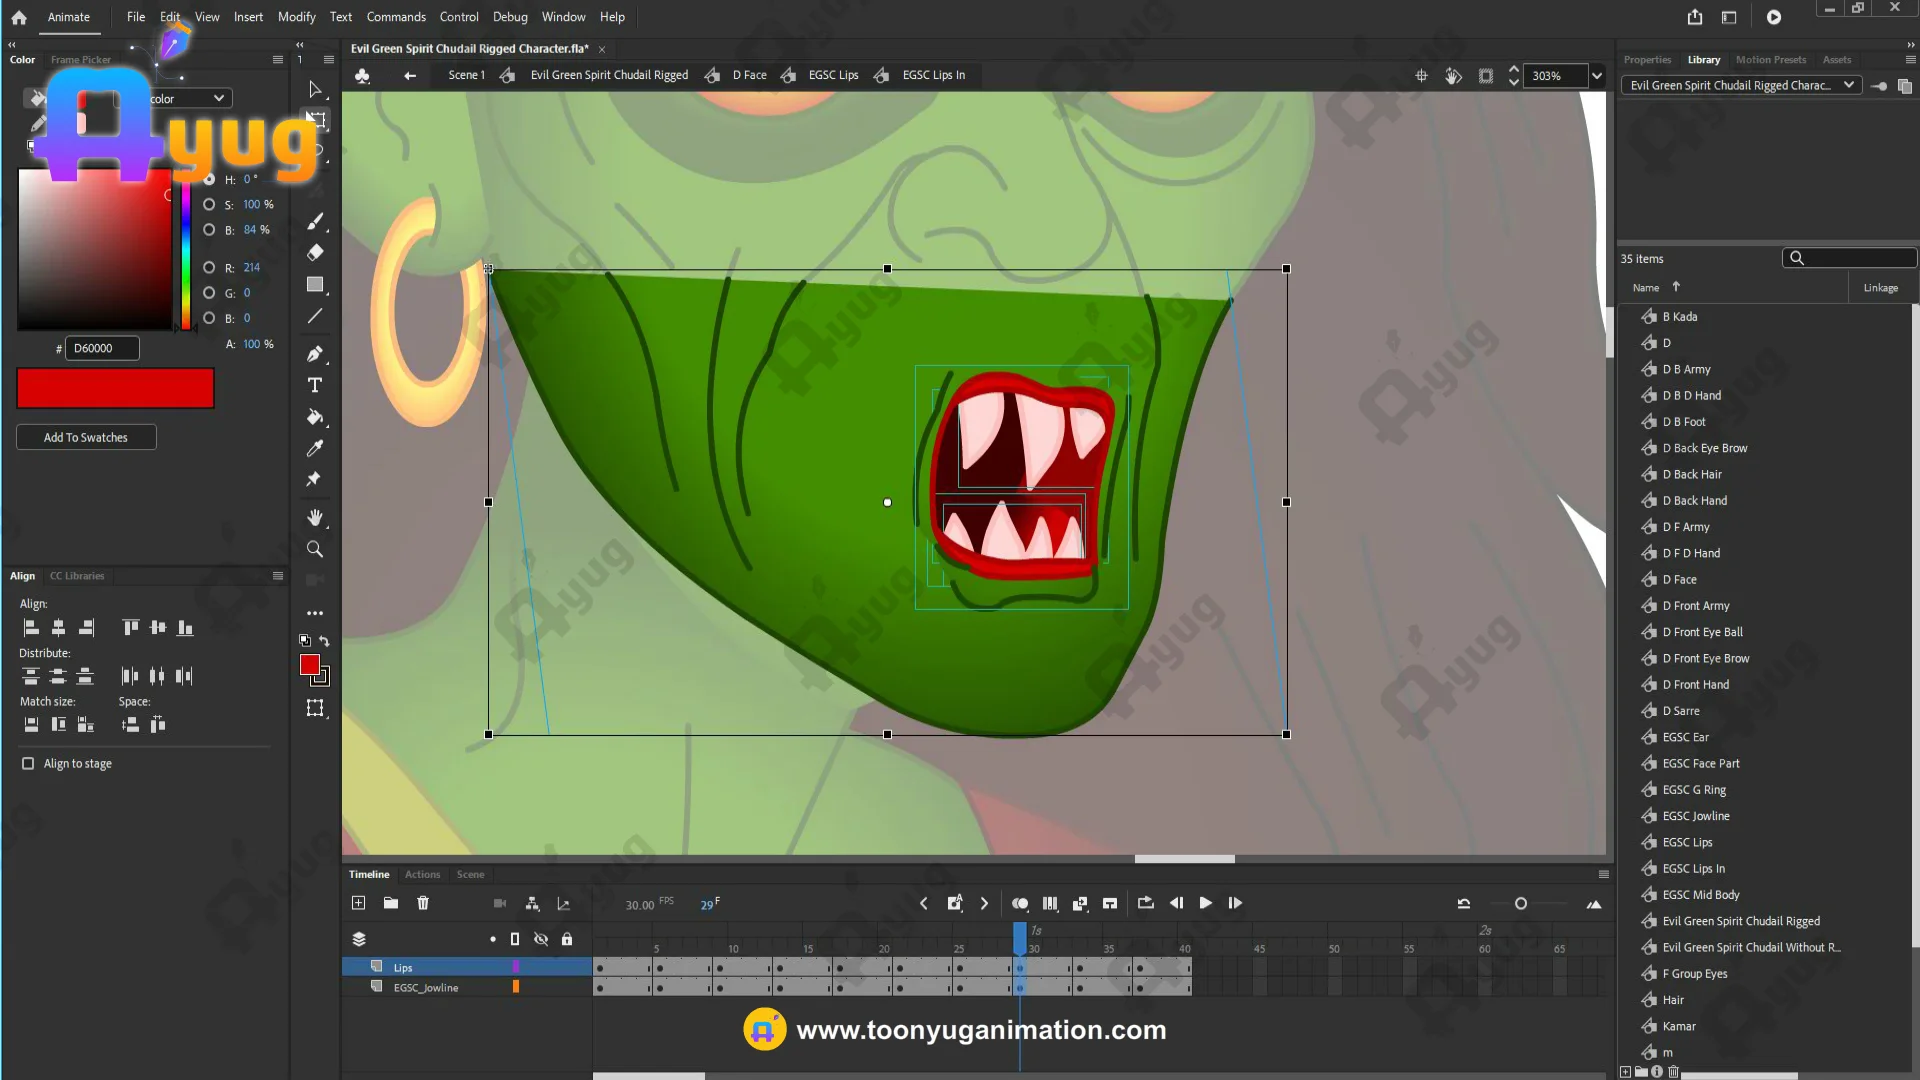This screenshot has width=1920, height=1080.
Task: Select the Hue radio button
Action: [x=209, y=179]
